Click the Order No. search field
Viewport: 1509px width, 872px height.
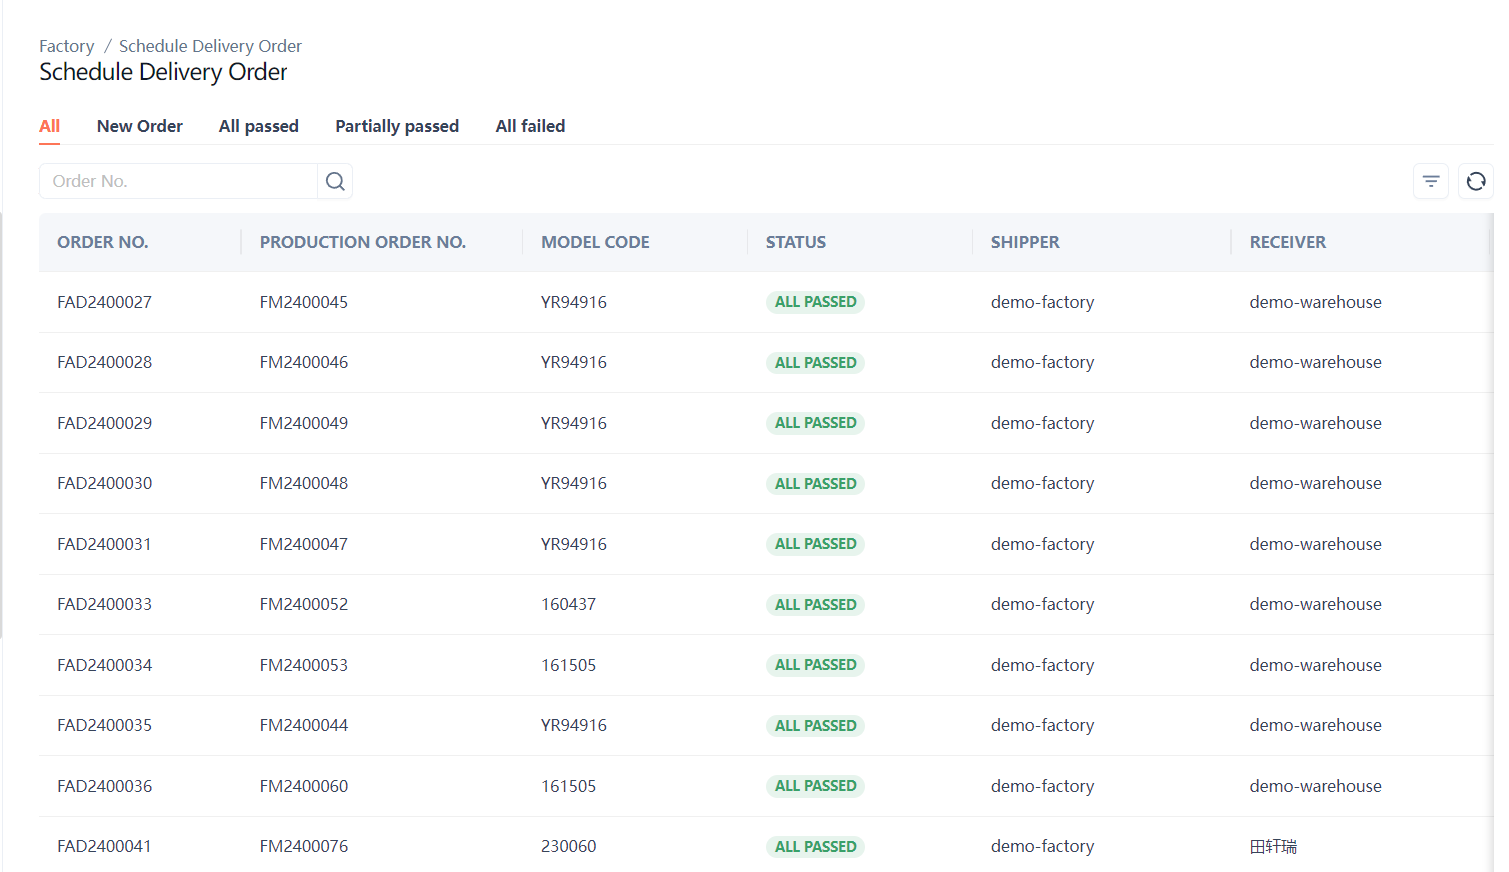point(180,181)
